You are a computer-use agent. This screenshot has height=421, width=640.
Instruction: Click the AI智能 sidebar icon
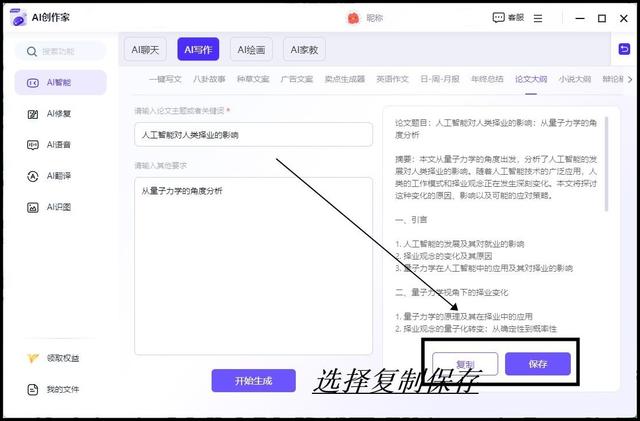33,83
